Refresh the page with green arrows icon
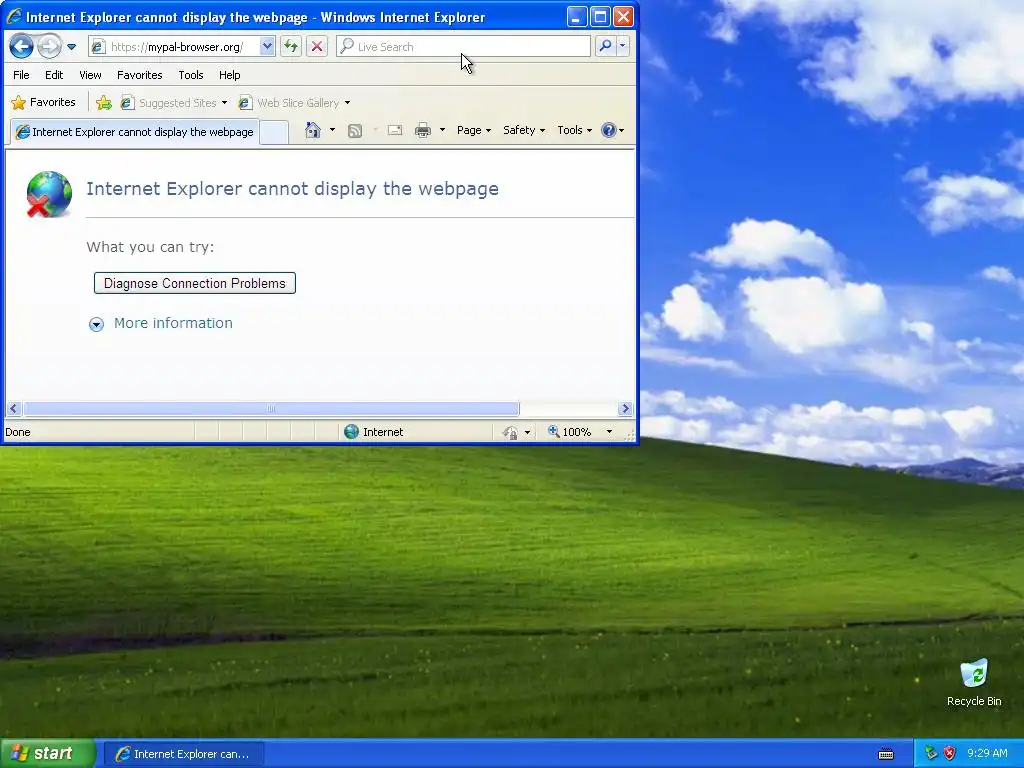 (291, 46)
